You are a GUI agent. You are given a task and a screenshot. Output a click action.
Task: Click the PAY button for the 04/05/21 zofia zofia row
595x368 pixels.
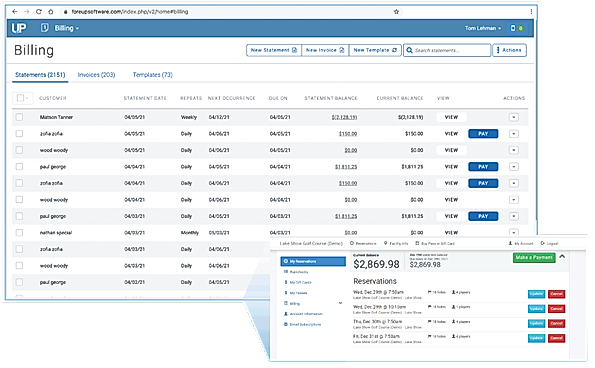coord(483,134)
